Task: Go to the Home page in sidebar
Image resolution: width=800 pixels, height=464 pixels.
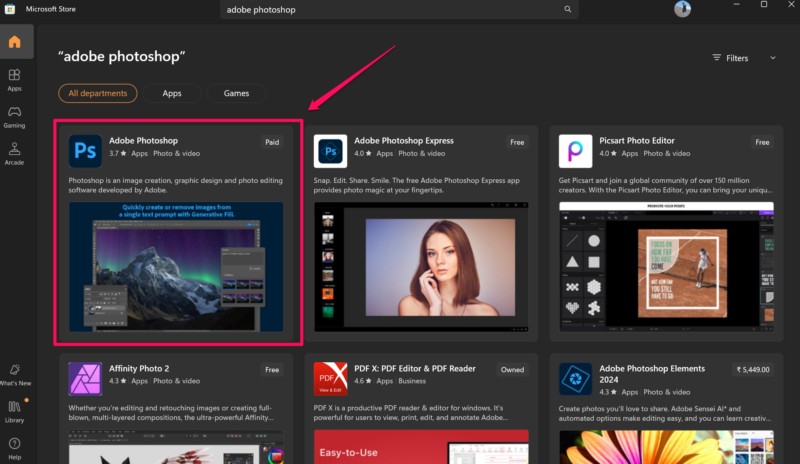Action: tap(15, 42)
